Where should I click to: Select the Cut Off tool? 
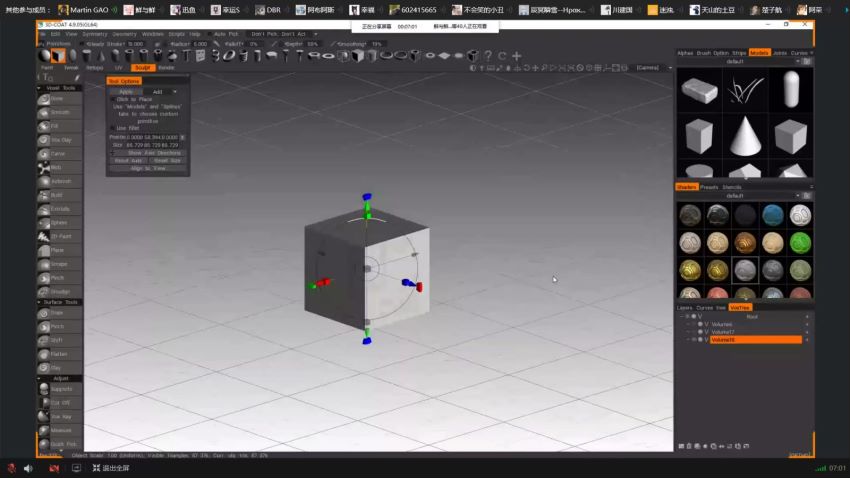59,403
